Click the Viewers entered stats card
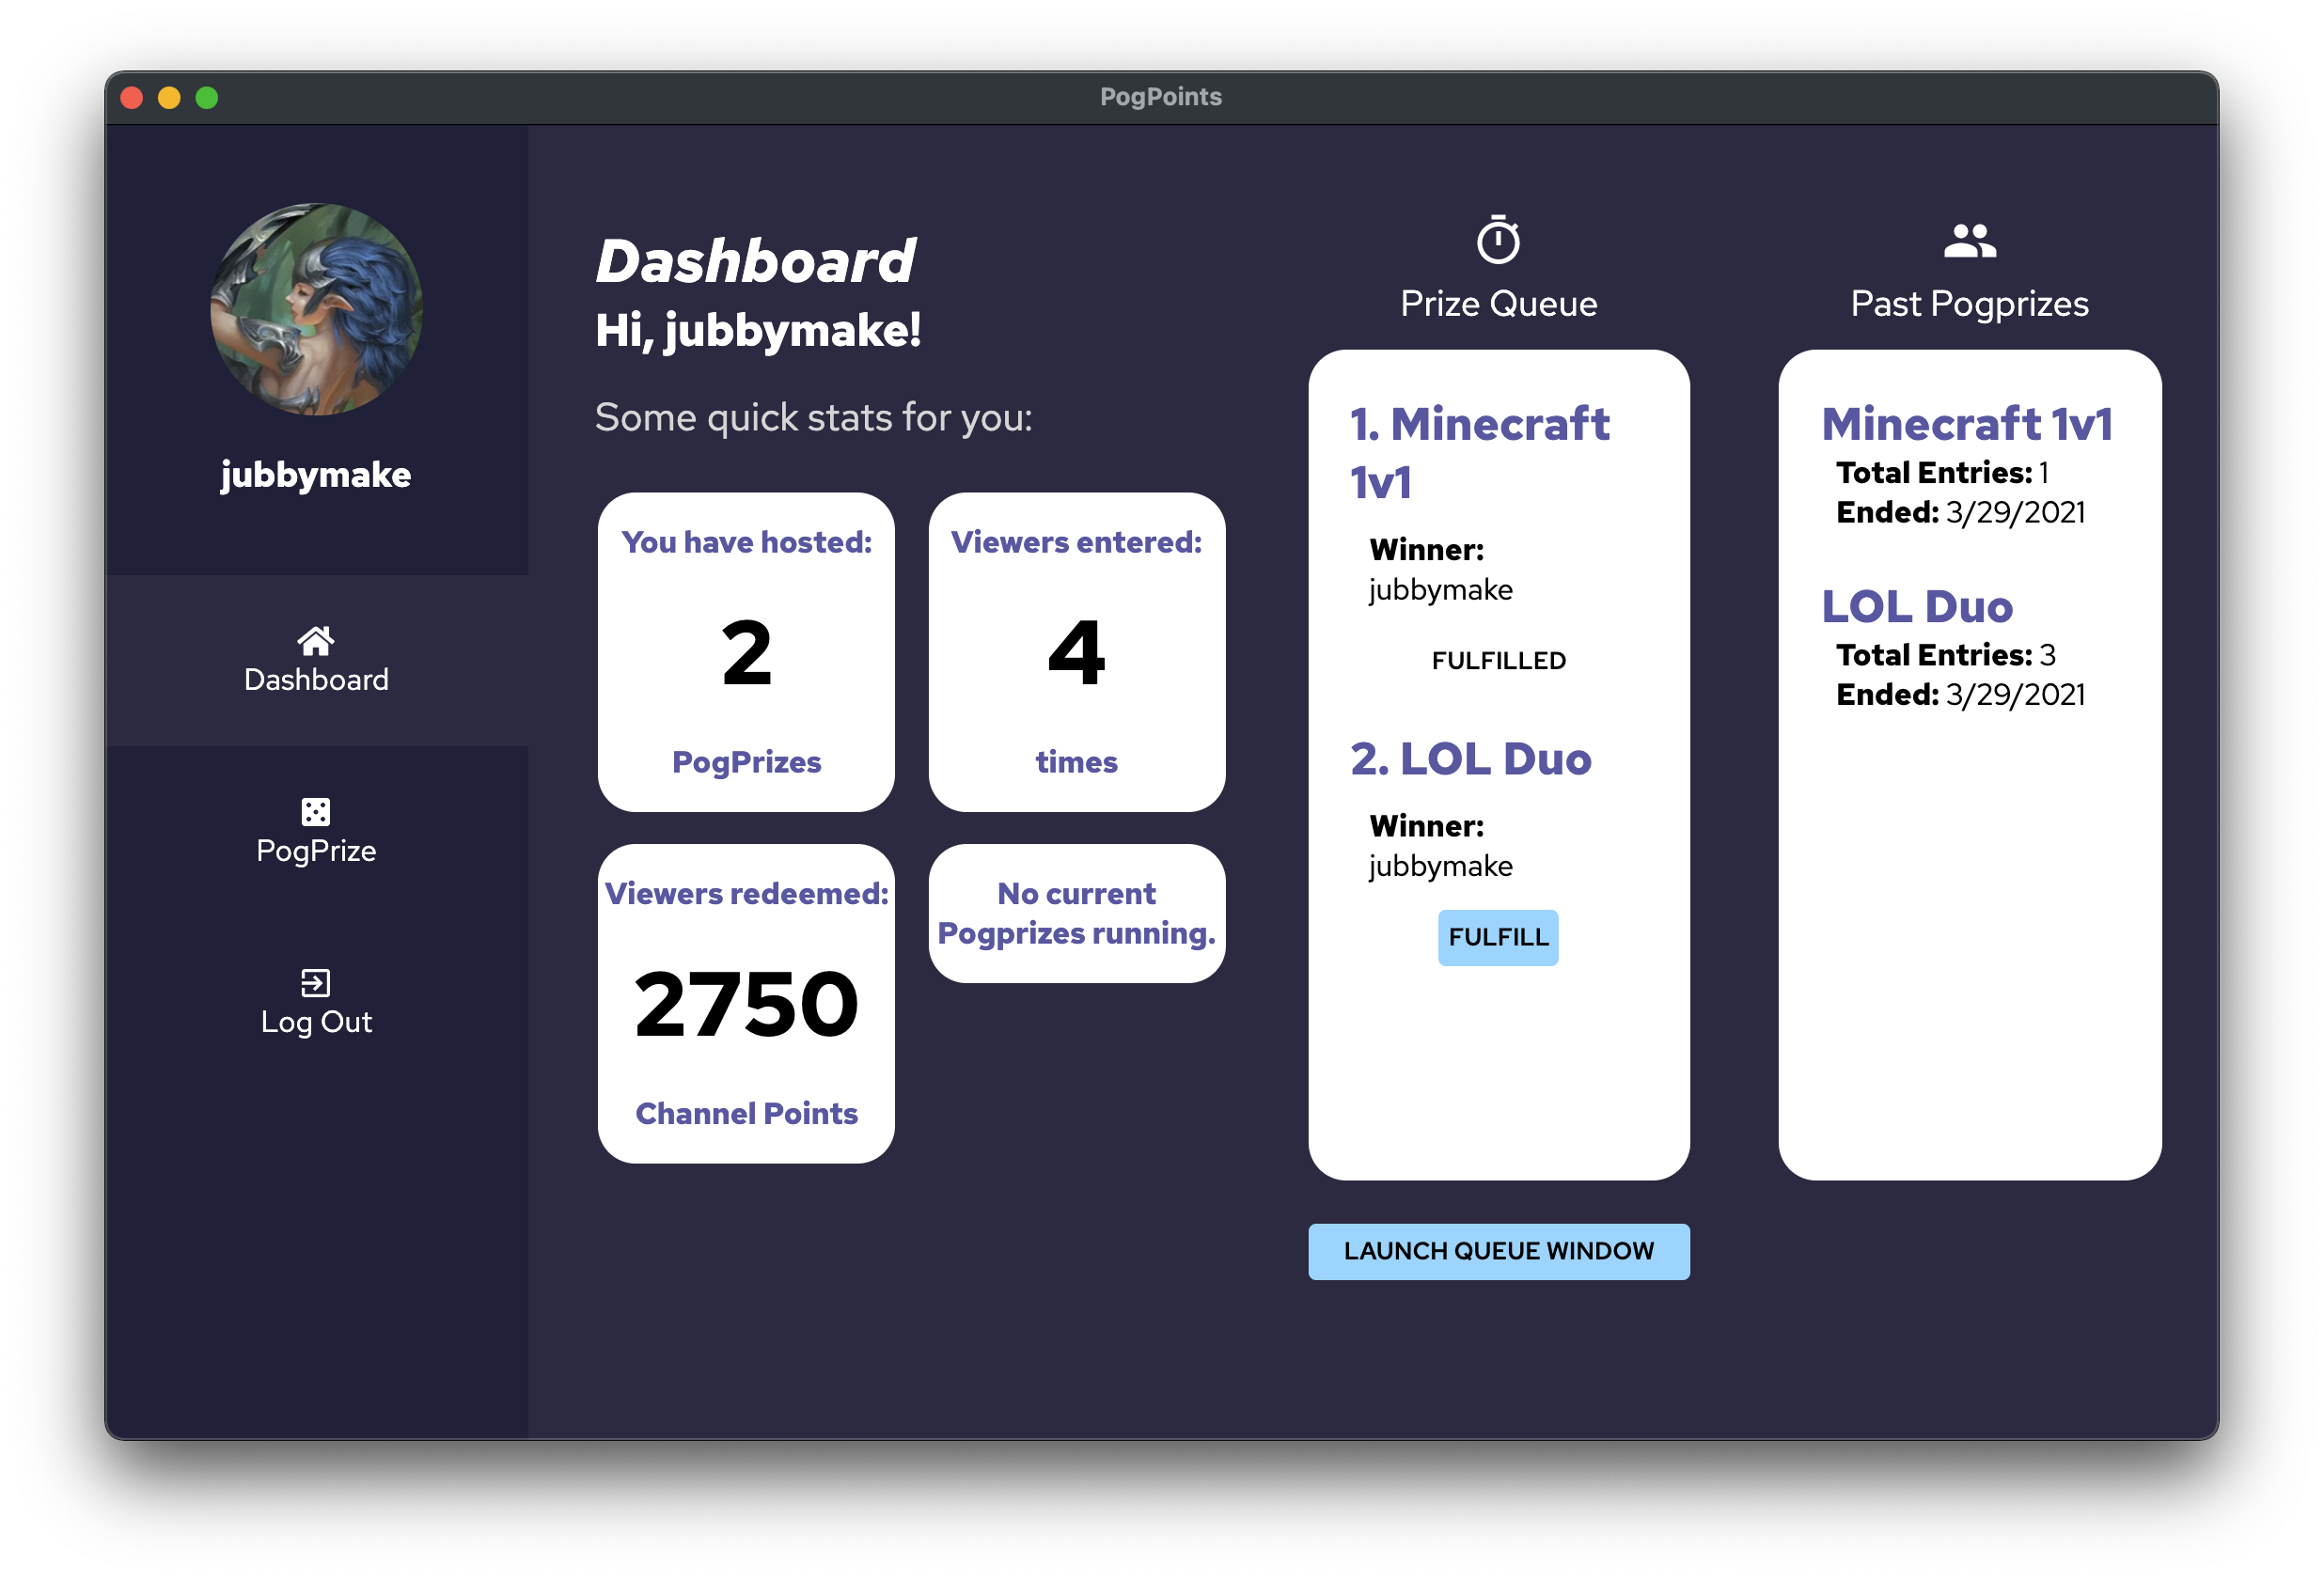Image resolution: width=2324 pixels, height=1579 pixels. pos(1076,652)
